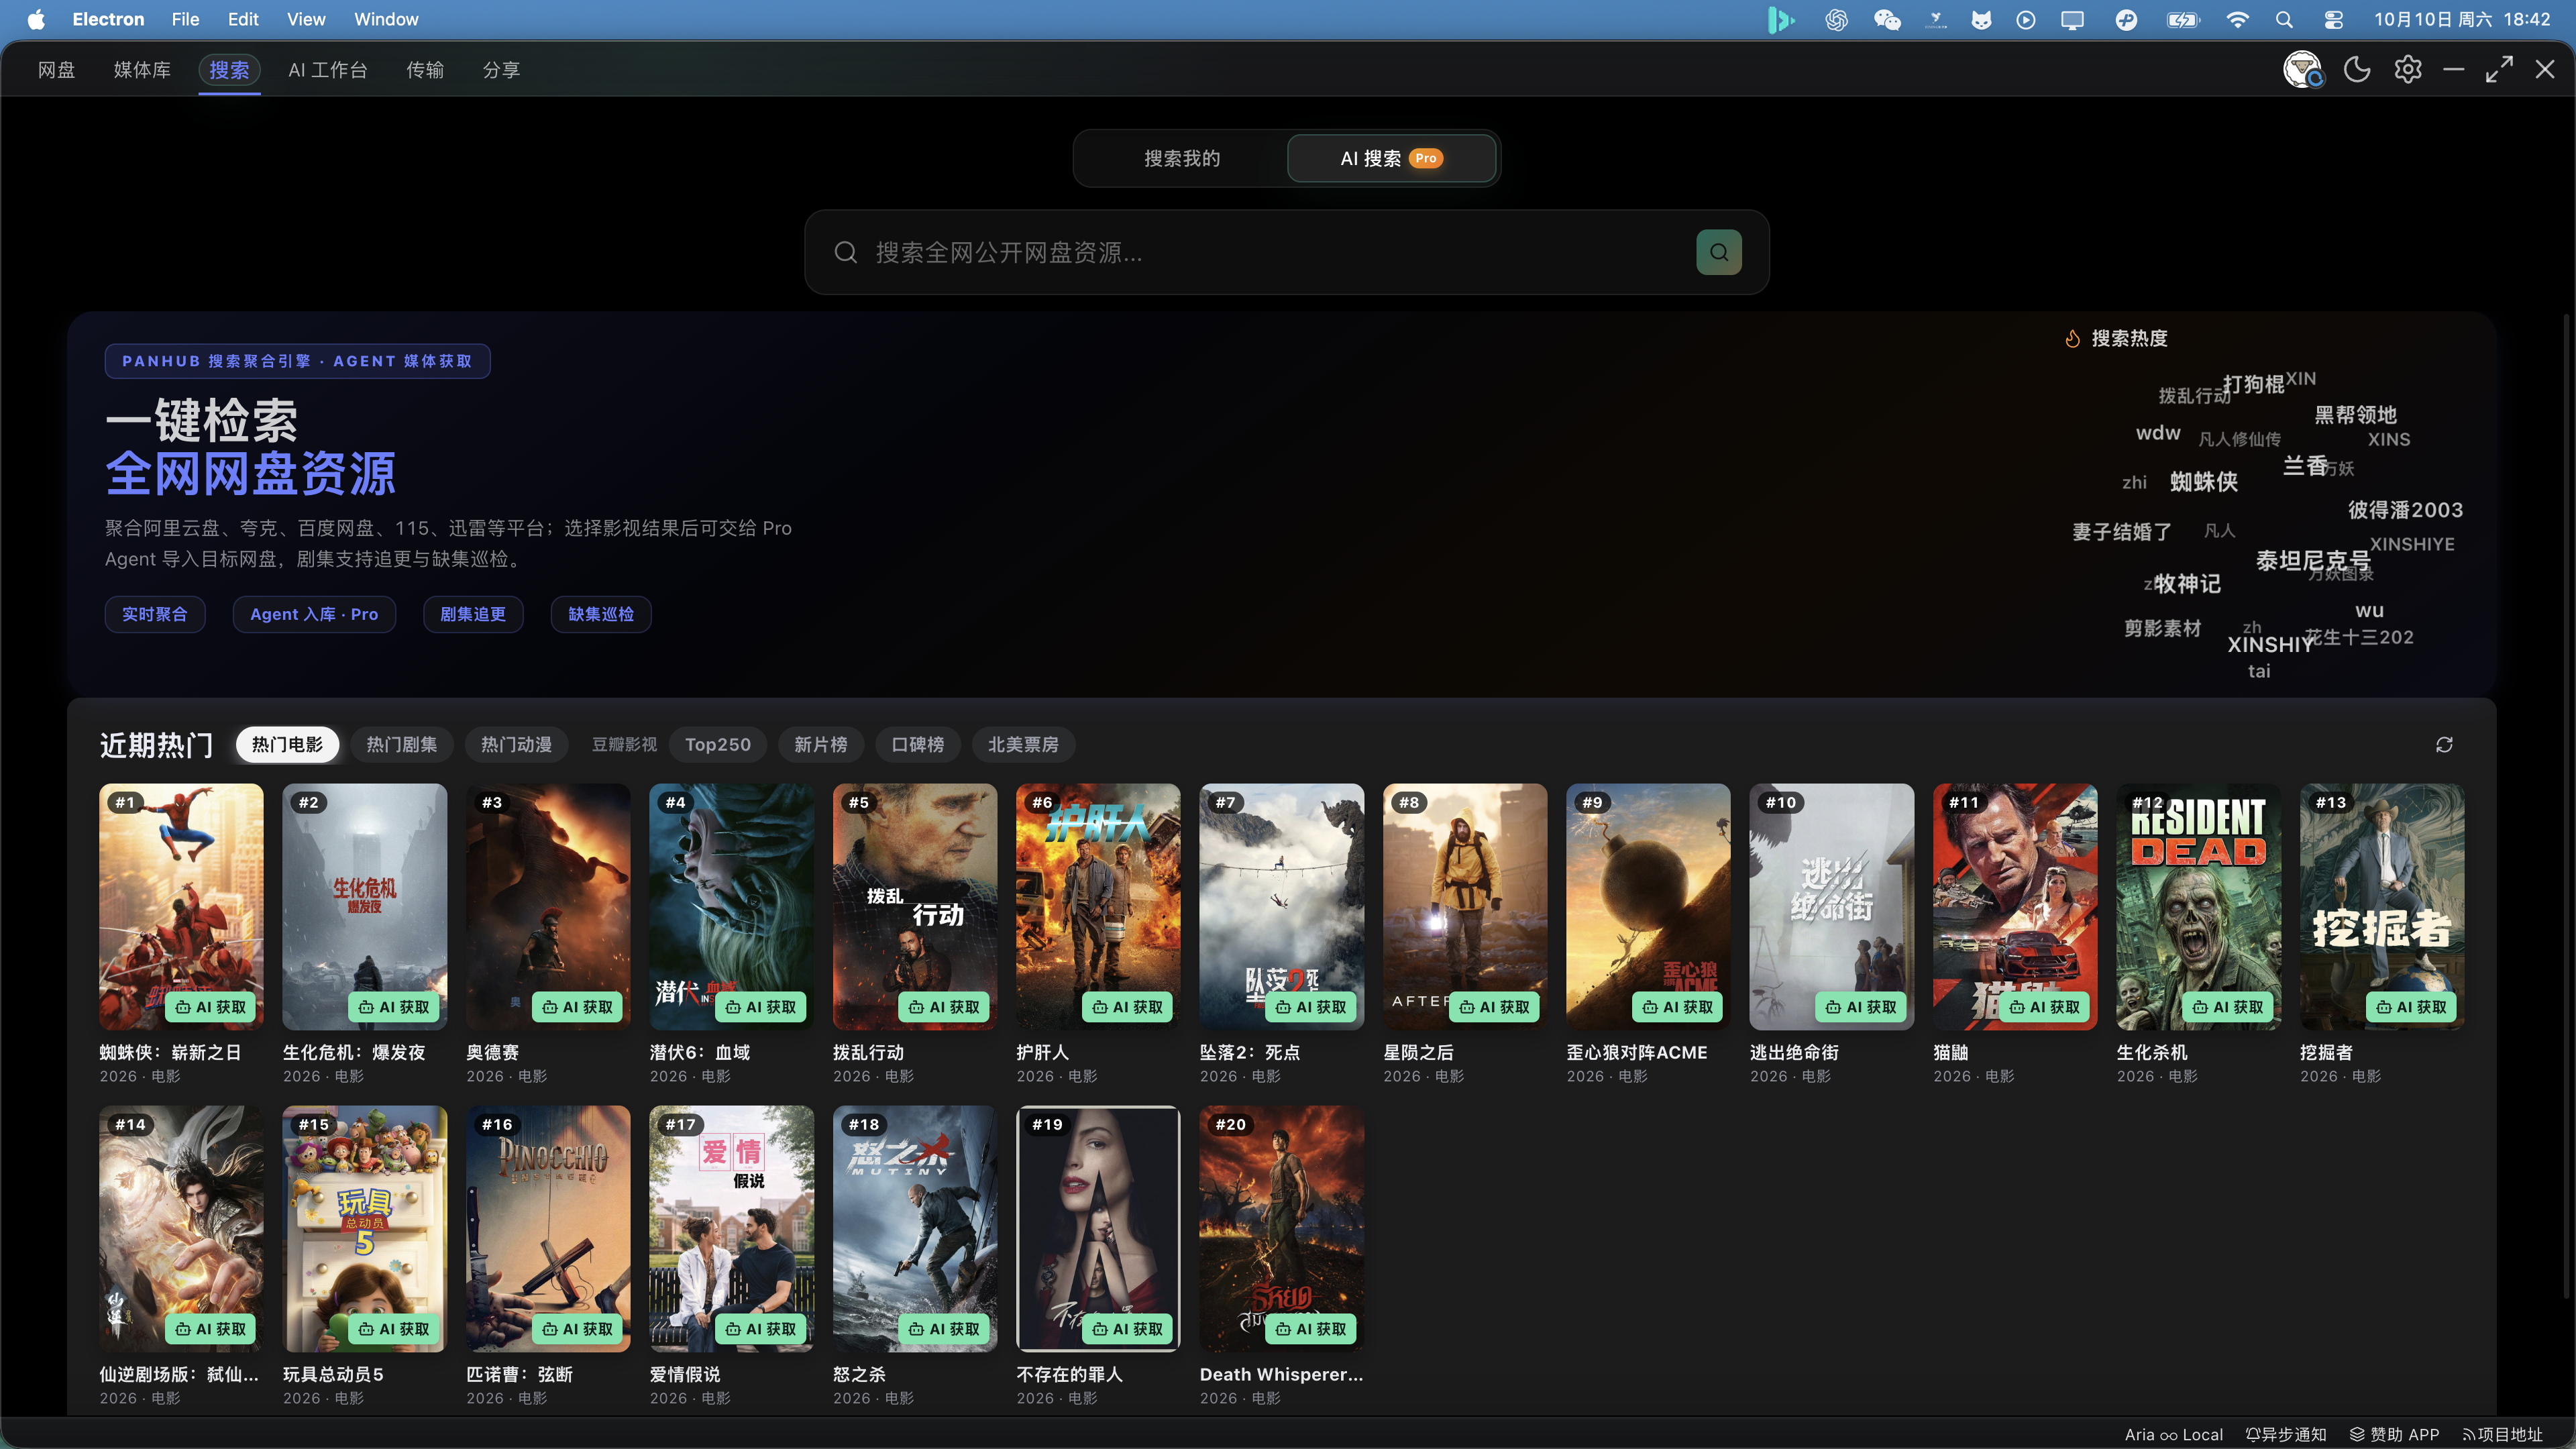Select Top250 filter chip
Image resolution: width=2576 pixels, height=1449 pixels.
pos(718,744)
